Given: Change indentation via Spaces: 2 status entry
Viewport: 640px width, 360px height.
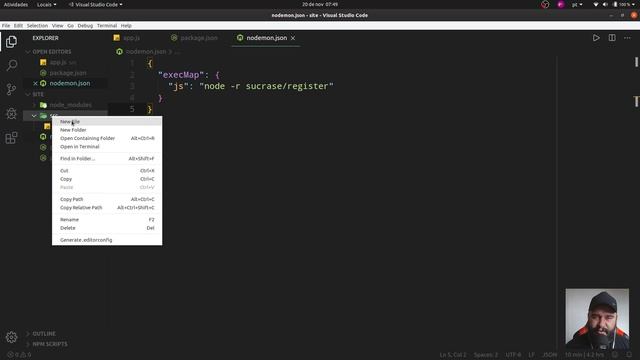Looking at the screenshot, I should tap(486, 355).
